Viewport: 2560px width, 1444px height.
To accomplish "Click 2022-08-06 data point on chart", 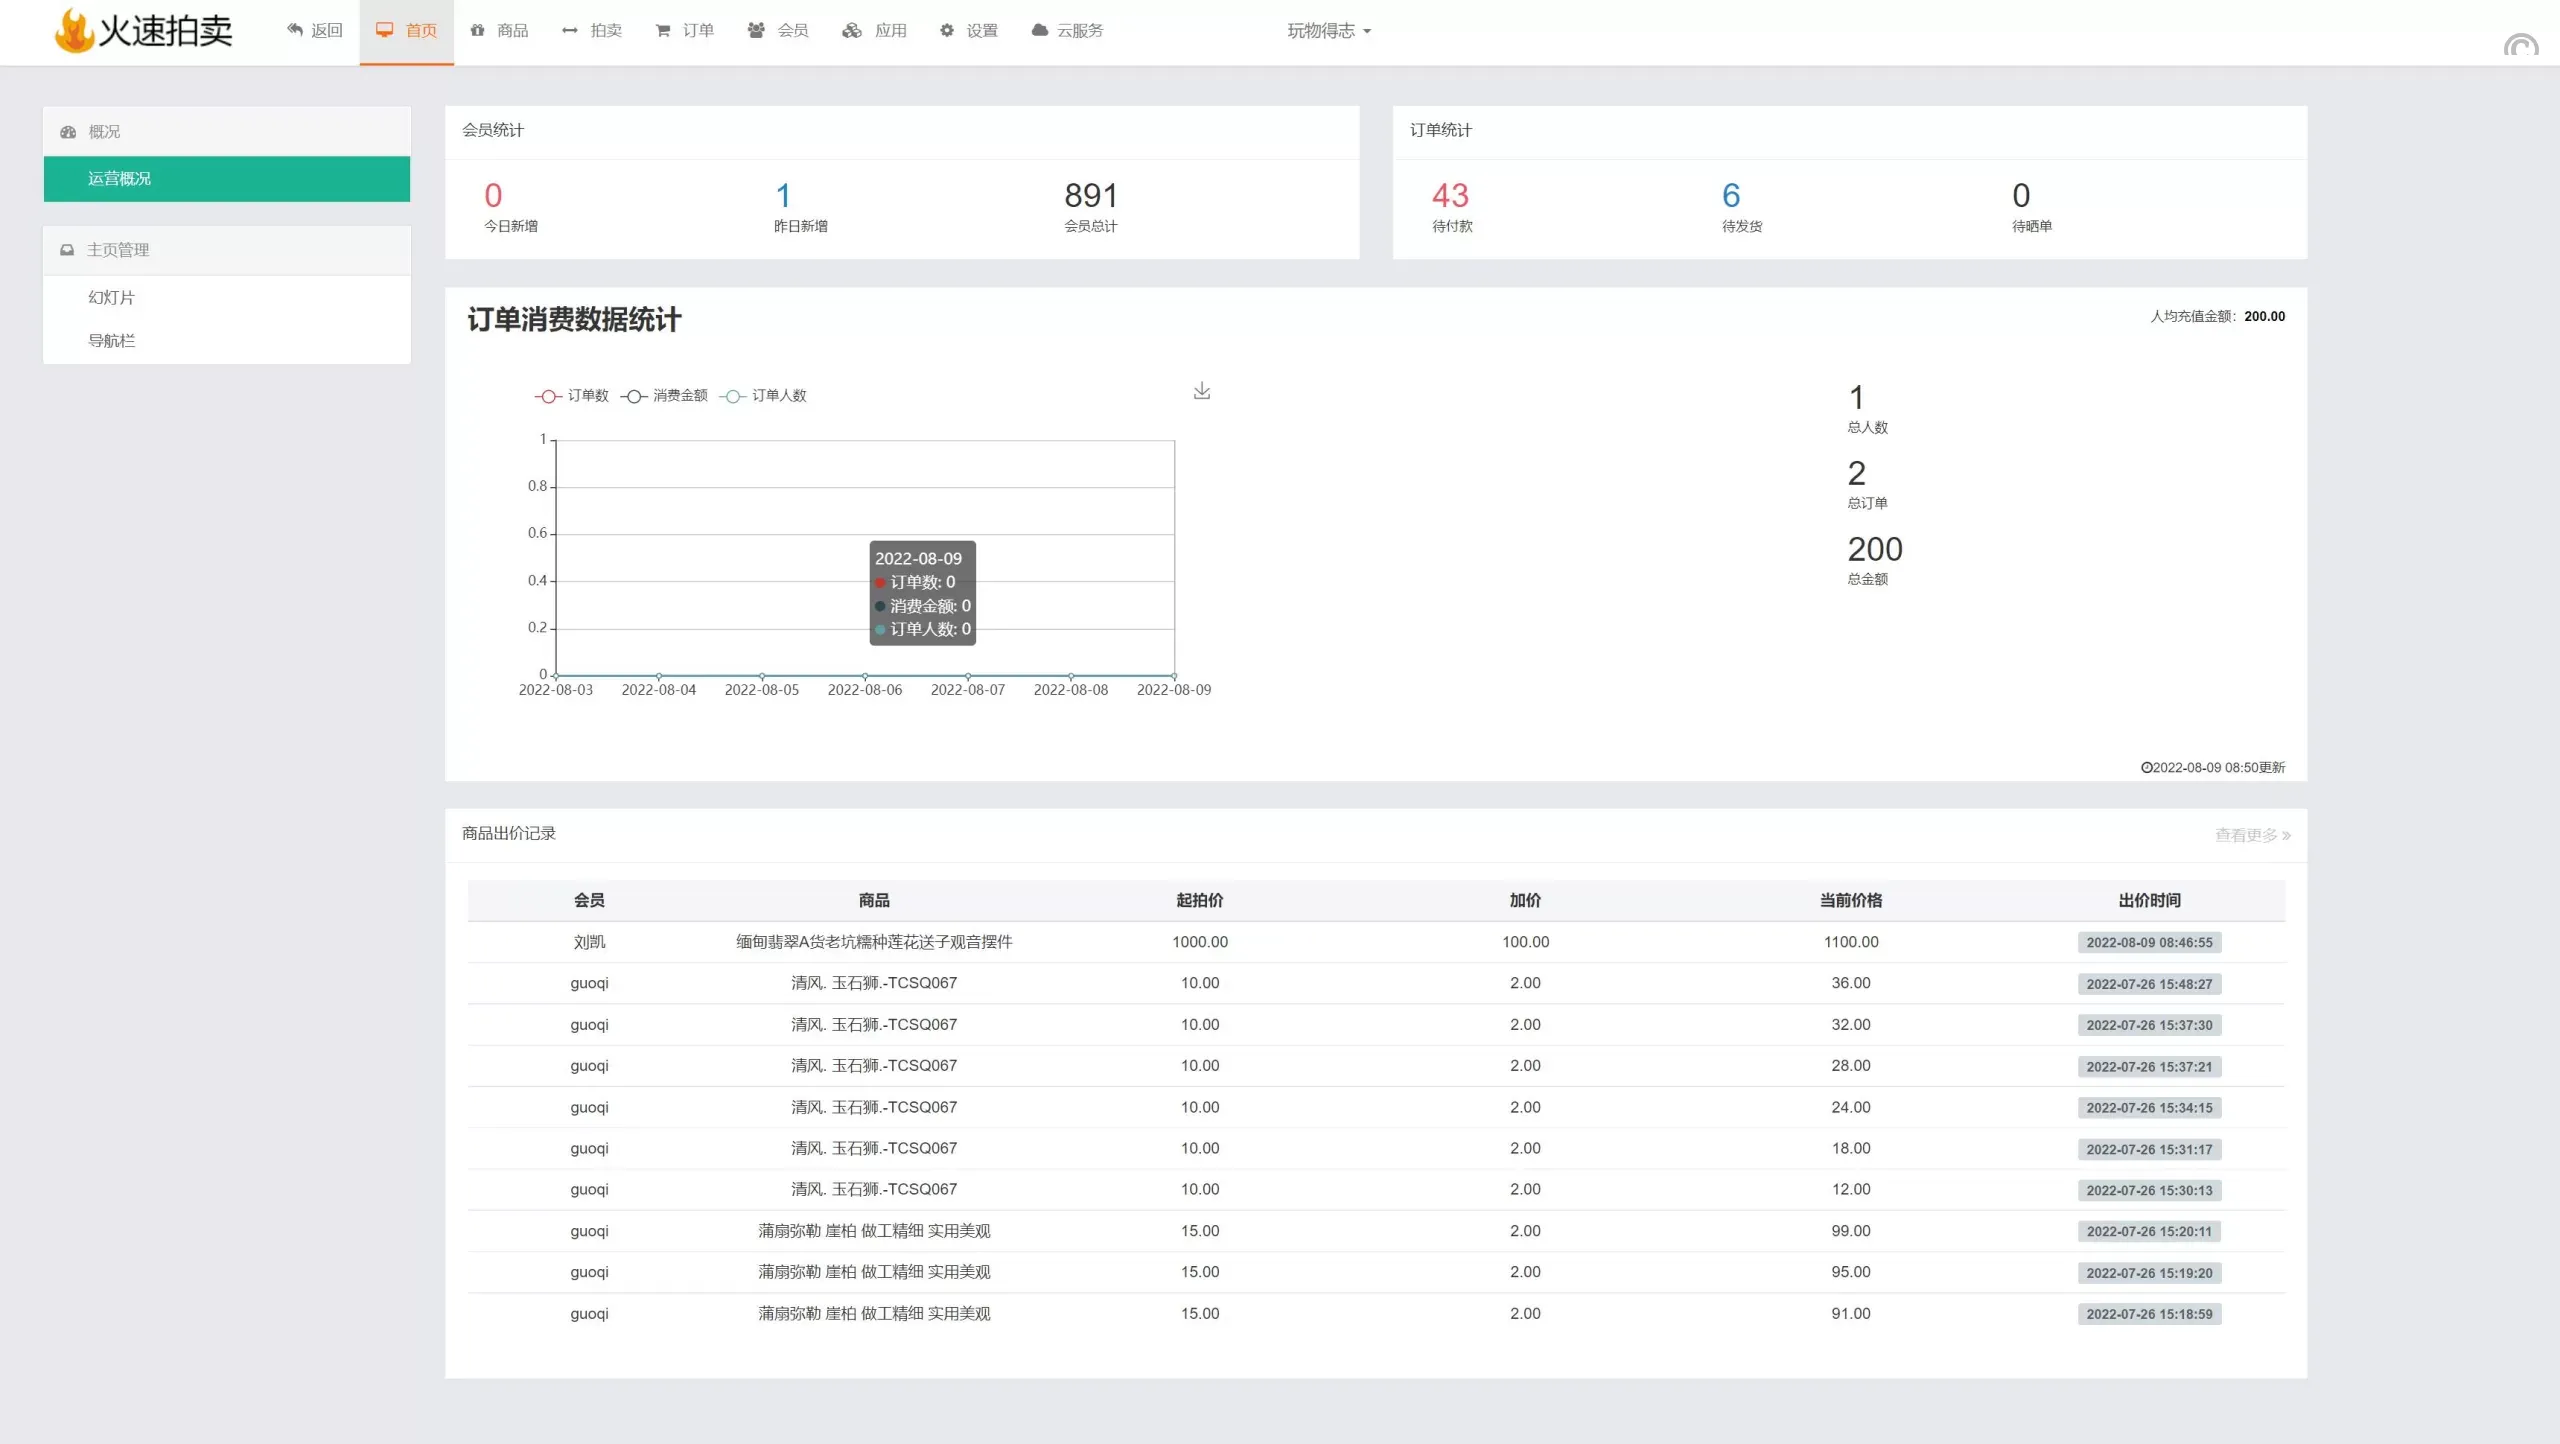I will click(865, 676).
